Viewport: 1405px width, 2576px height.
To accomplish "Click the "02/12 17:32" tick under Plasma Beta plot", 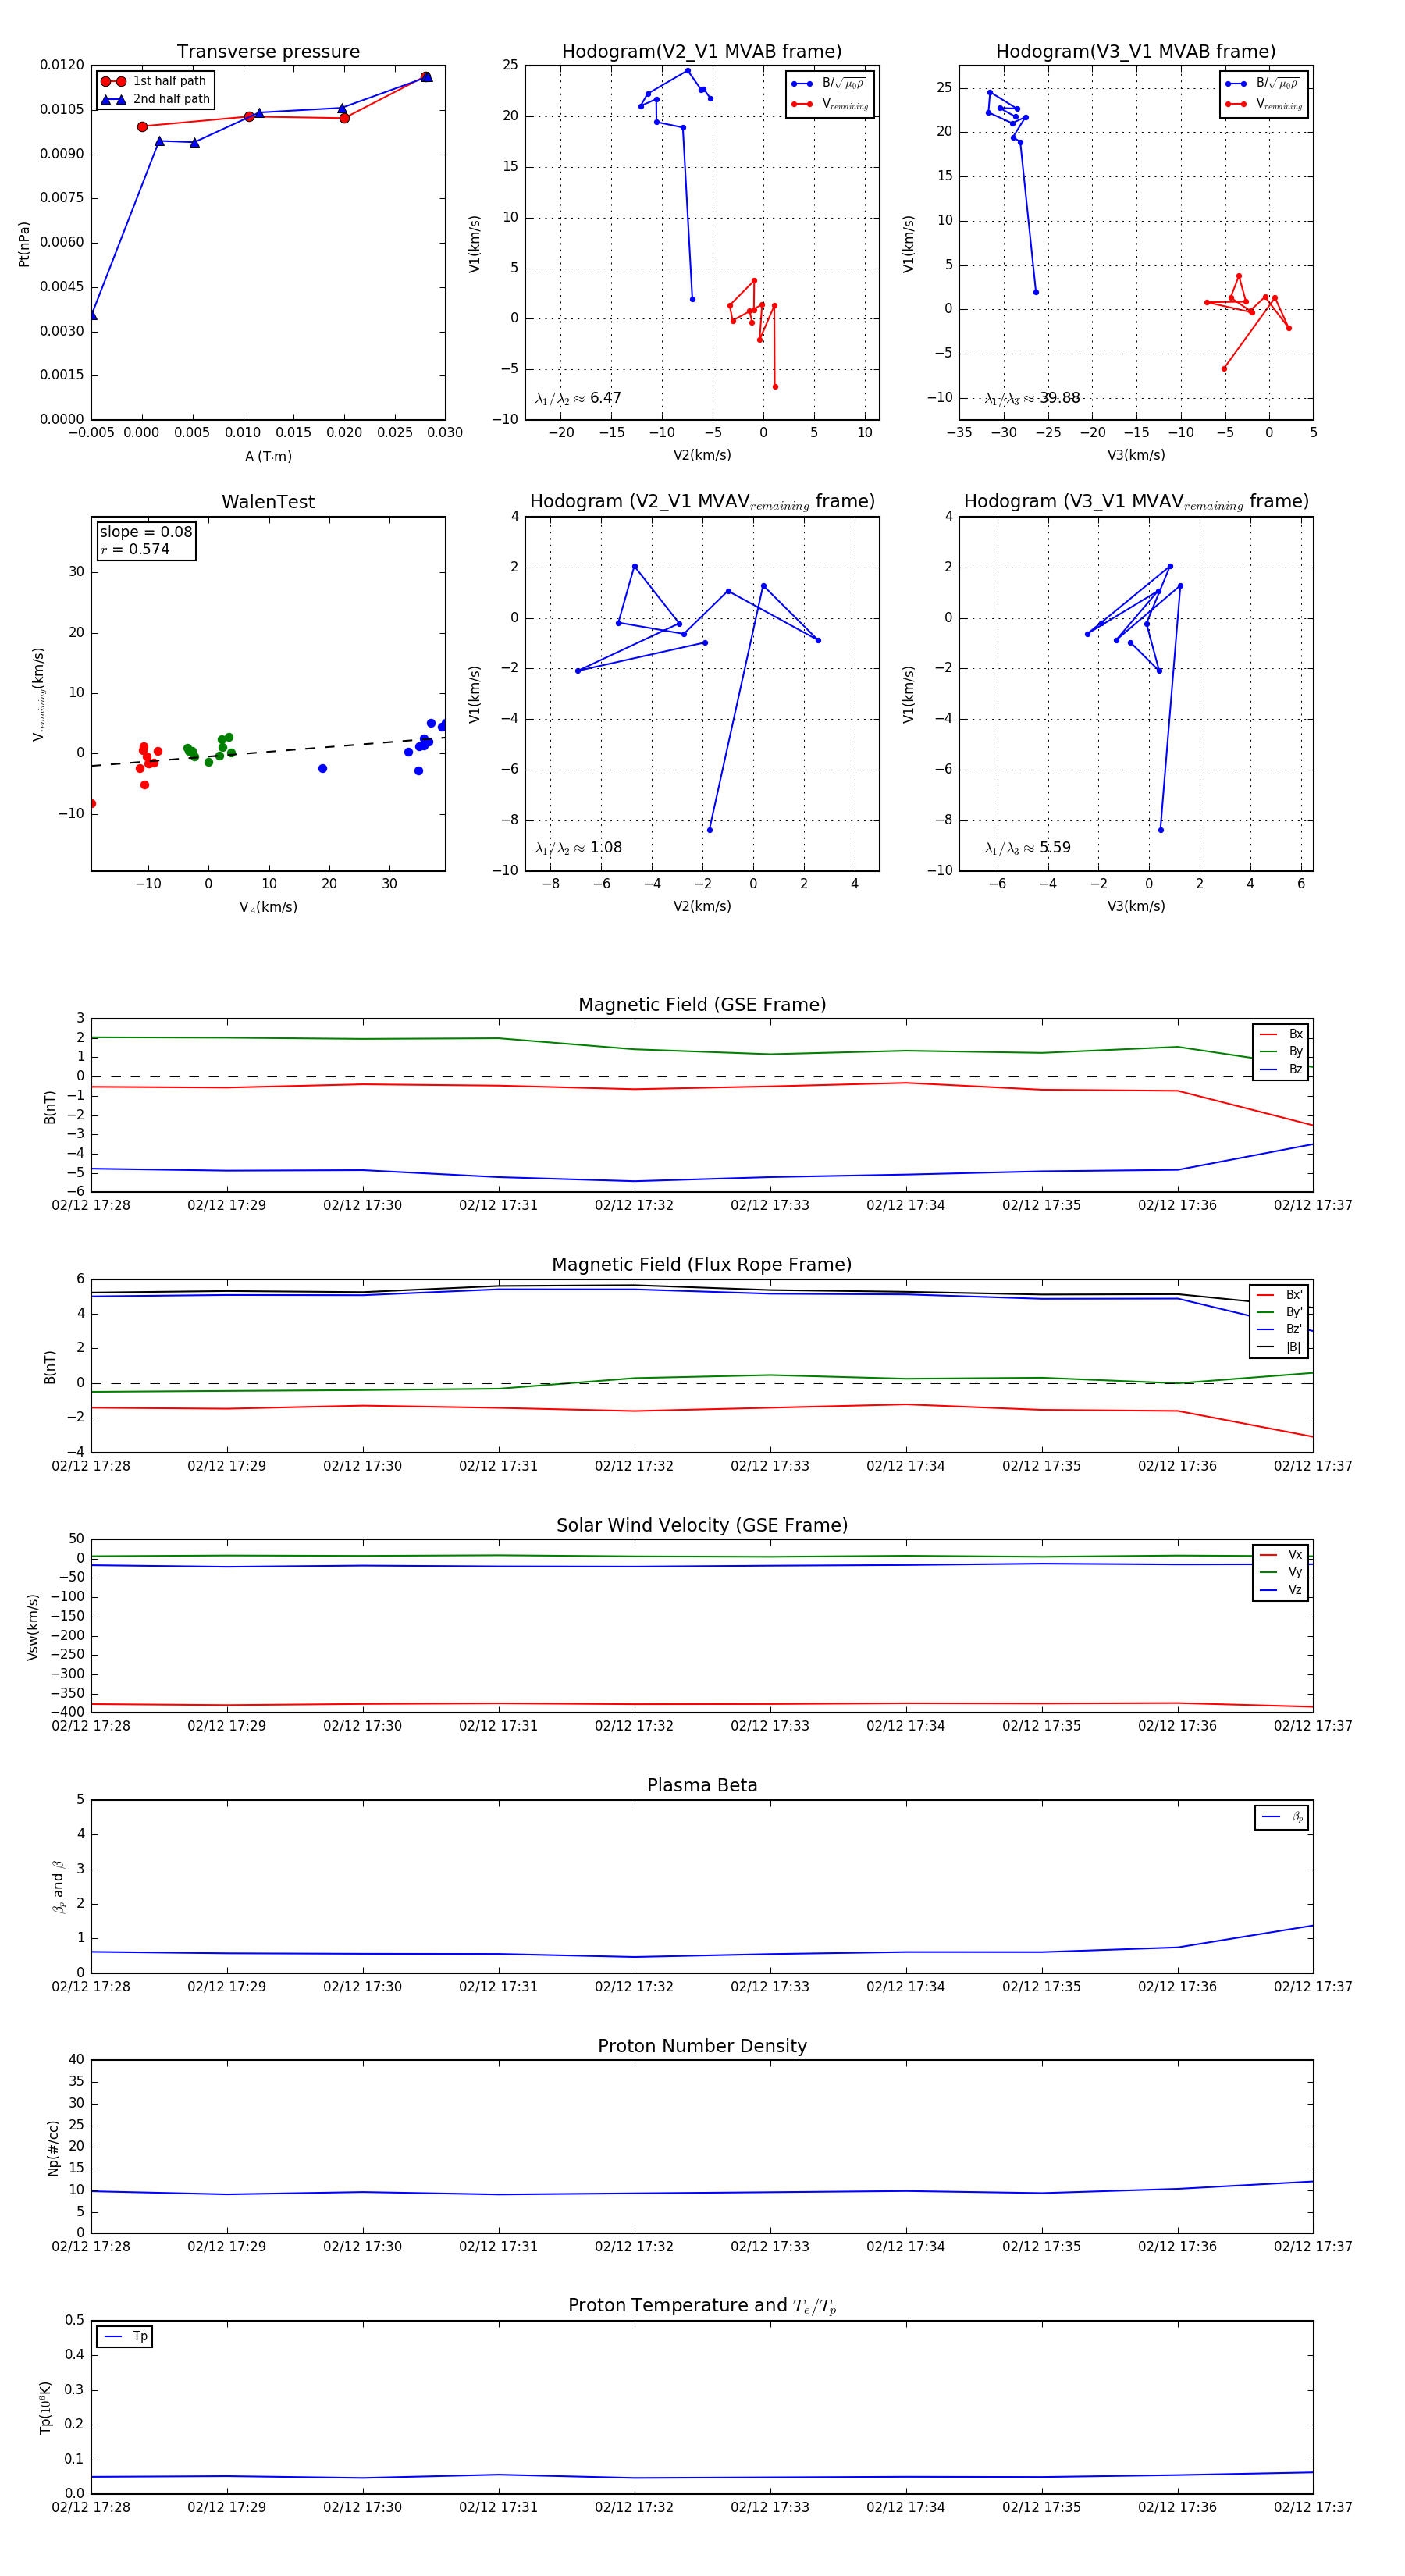I will pos(634,1987).
